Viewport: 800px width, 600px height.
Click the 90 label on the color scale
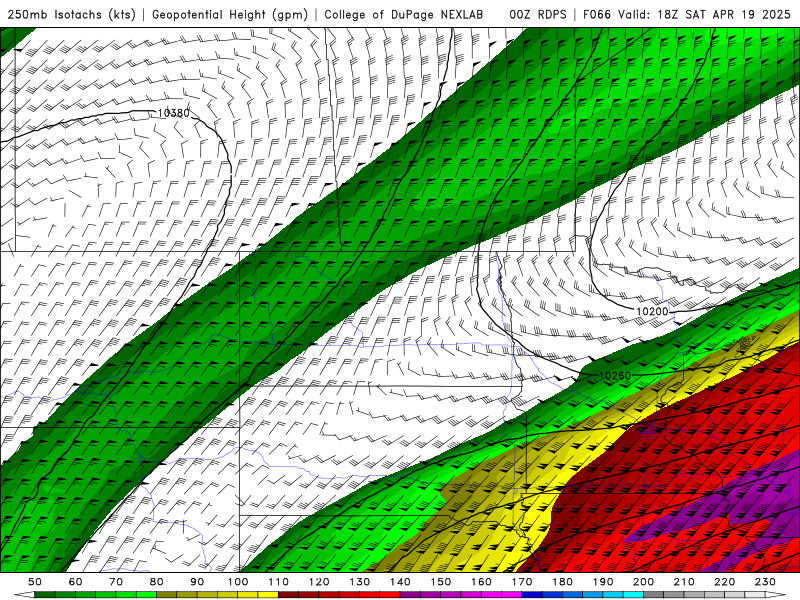click(197, 582)
